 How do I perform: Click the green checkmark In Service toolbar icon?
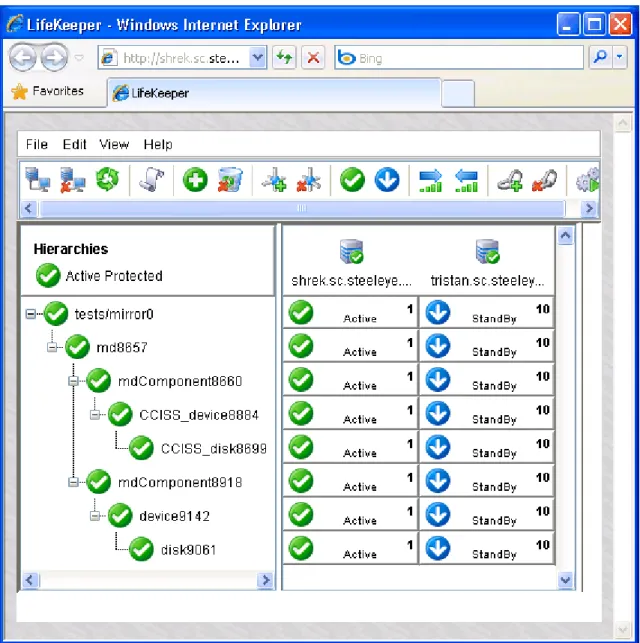tap(353, 180)
